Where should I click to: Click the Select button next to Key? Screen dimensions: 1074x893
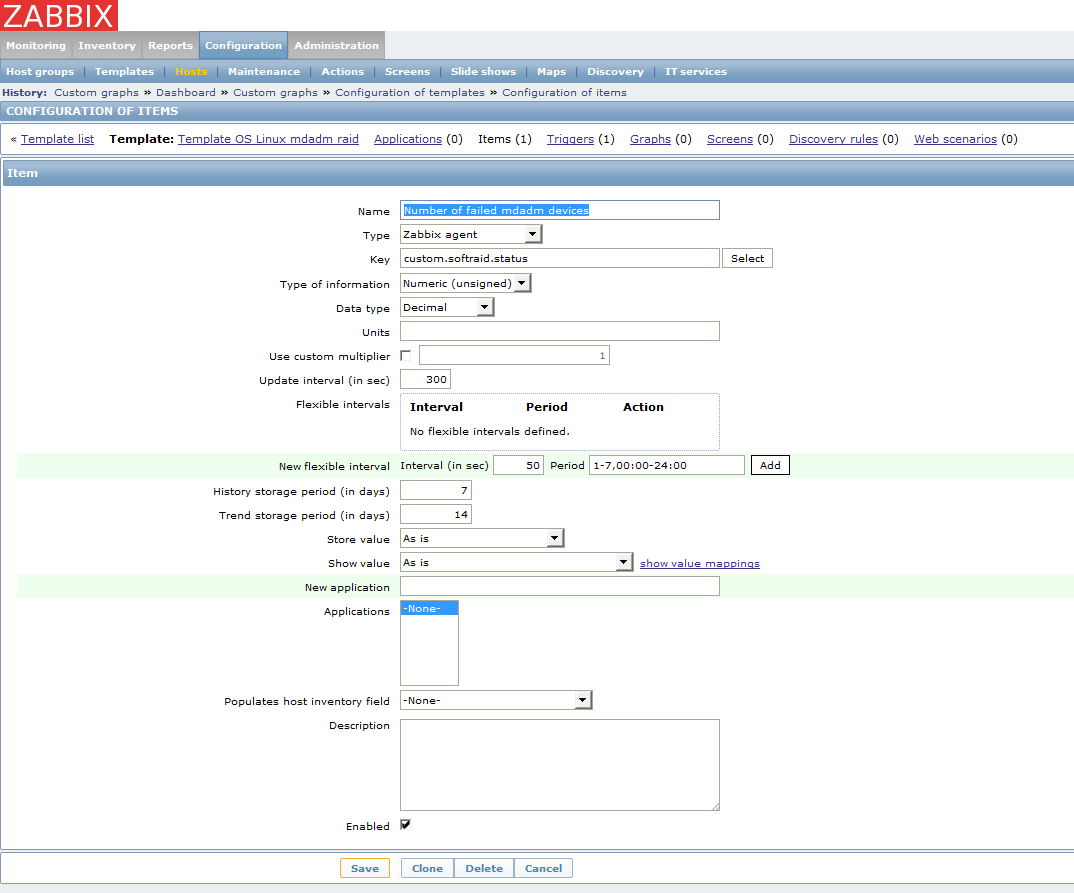coord(747,258)
